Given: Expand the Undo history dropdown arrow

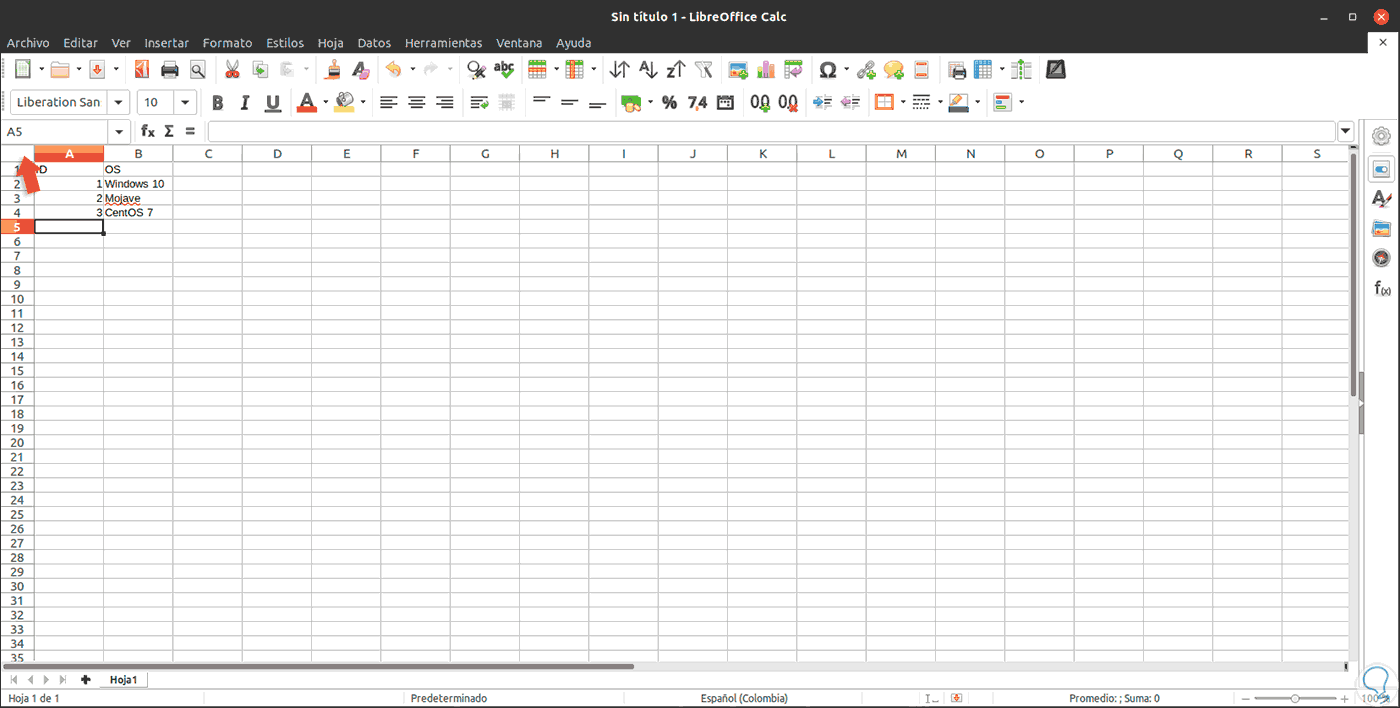Looking at the screenshot, I should 413,70.
